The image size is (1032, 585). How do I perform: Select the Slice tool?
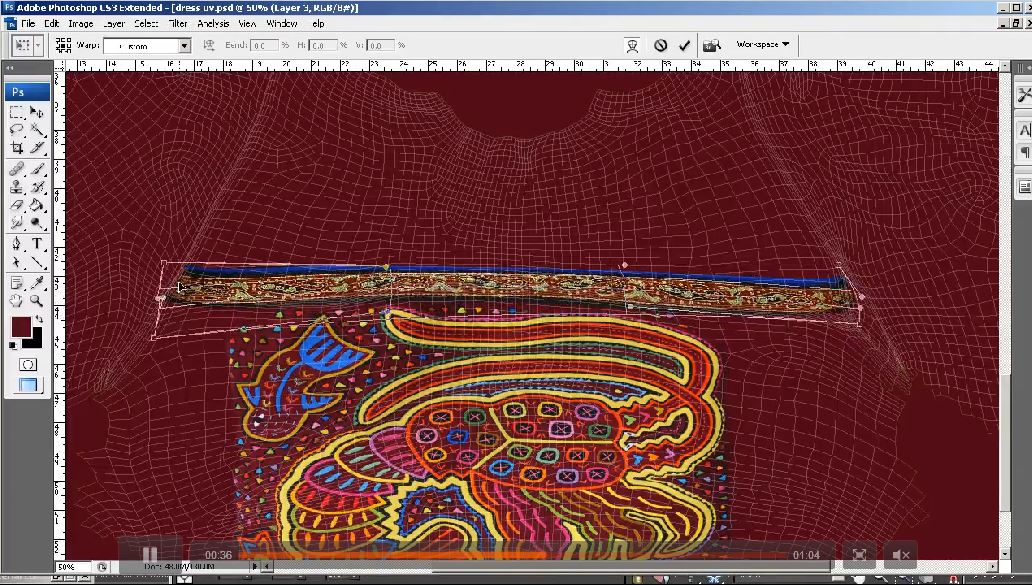[x=37, y=148]
